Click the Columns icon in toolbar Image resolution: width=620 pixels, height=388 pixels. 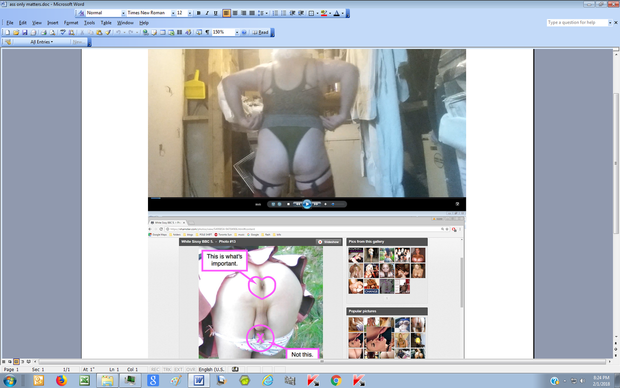pyautogui.click(x=180, y=32)
